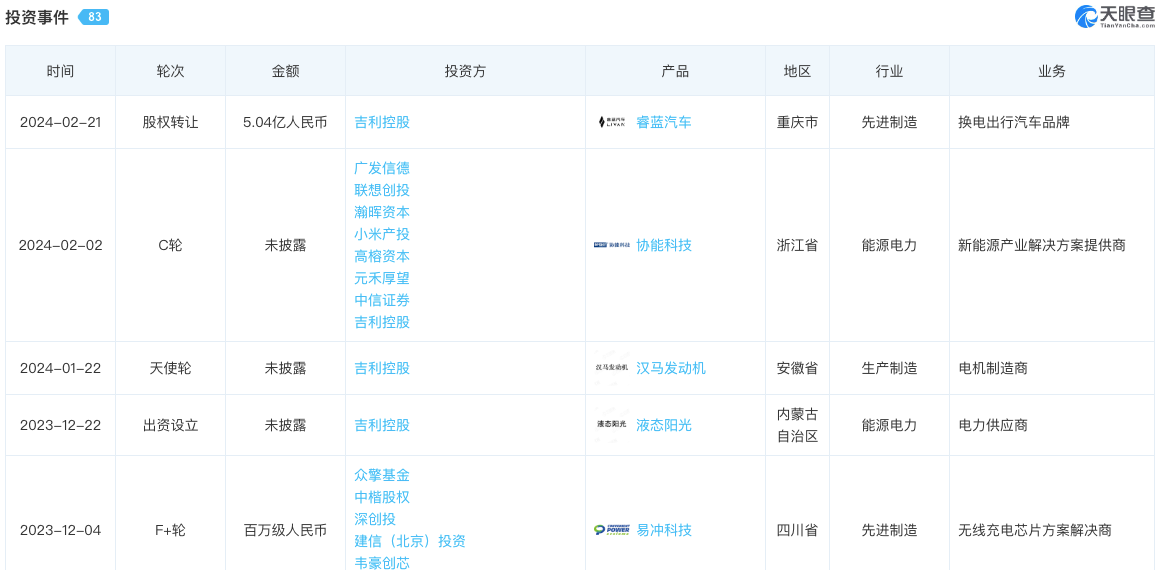Screen dimensions: 1170x570
Task: Select the 联想创投 investor link
Action: 381,190
